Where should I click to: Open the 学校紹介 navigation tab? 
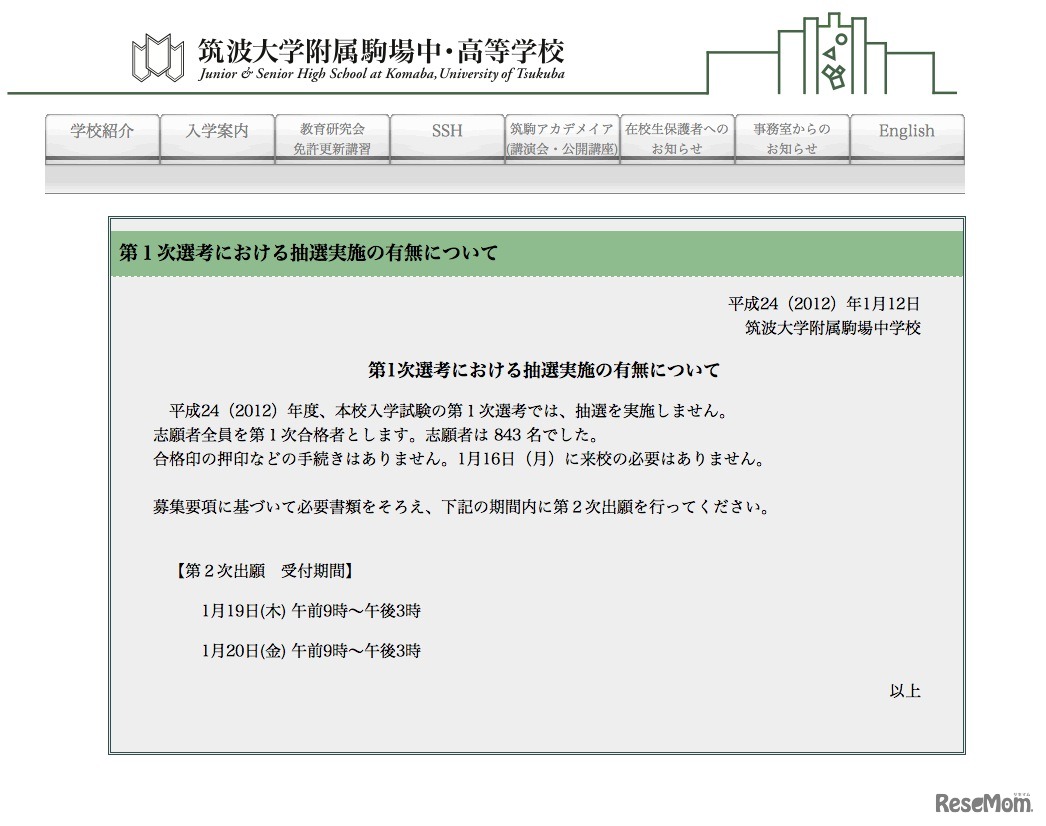pyautogui.click(x=101, y=132)
